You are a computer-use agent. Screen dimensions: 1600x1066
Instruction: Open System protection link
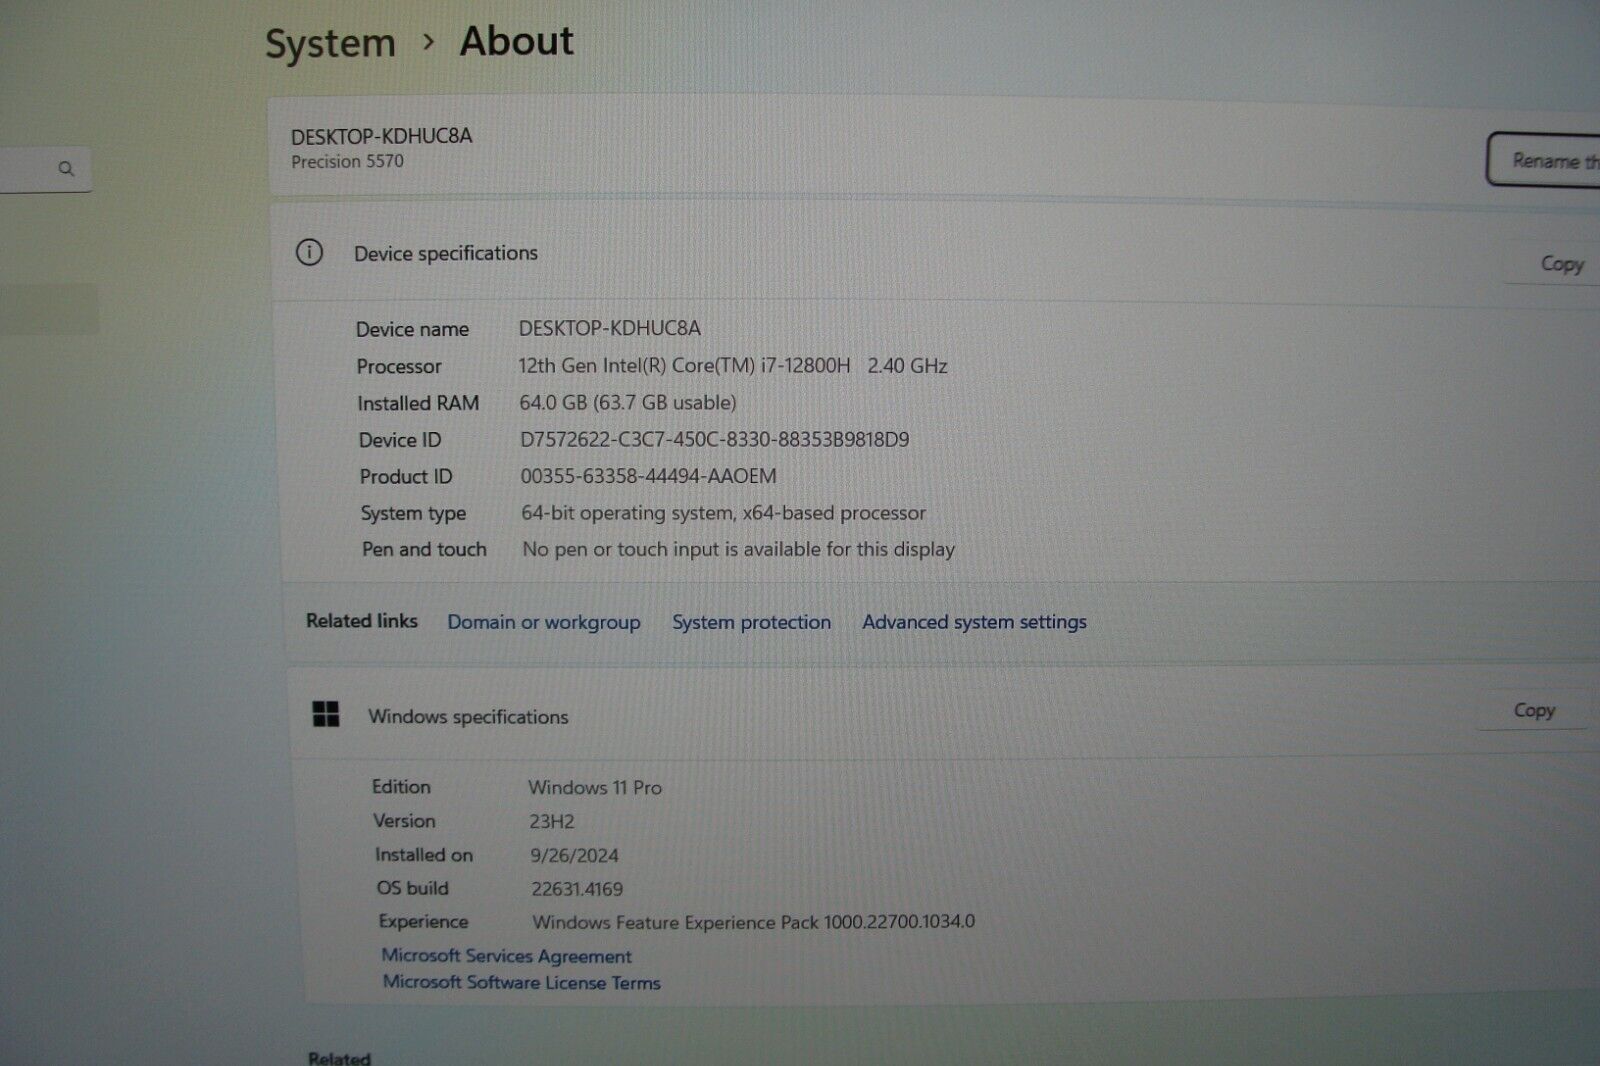[751, 622]
